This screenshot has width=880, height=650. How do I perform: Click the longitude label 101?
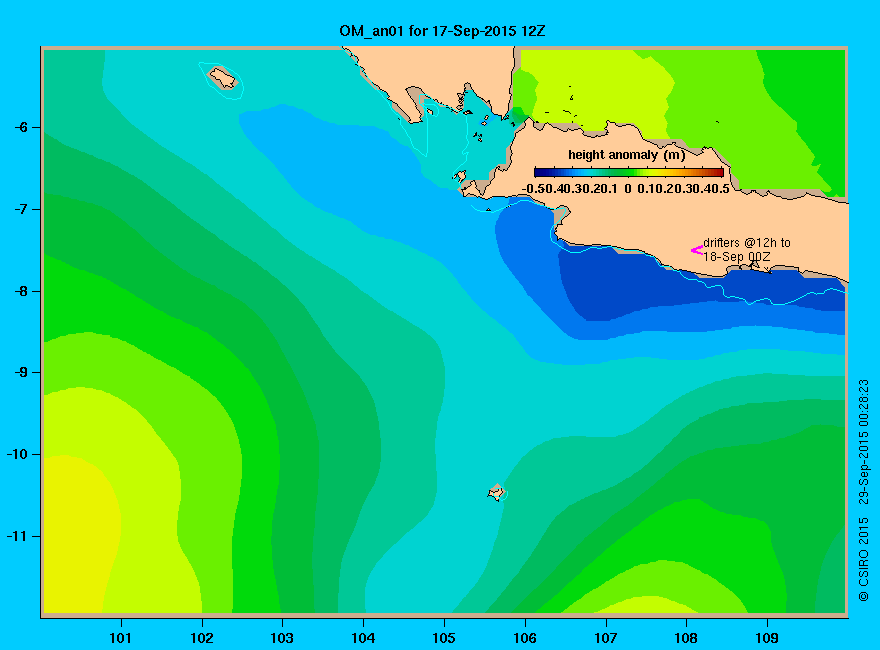click(121, 638)
